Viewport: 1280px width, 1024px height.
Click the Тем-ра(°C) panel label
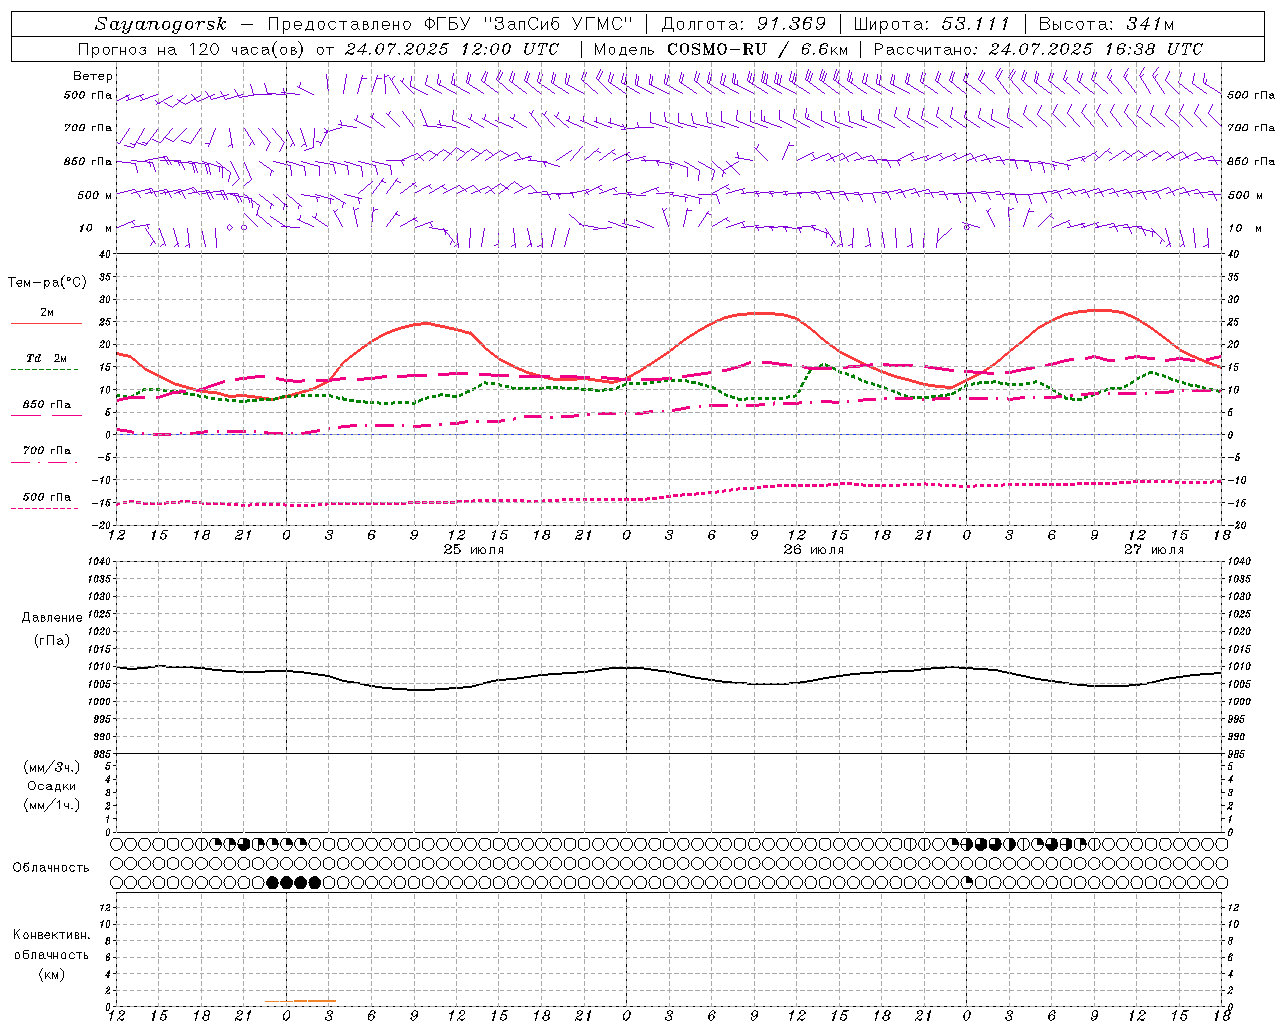[x=47, y=283]
